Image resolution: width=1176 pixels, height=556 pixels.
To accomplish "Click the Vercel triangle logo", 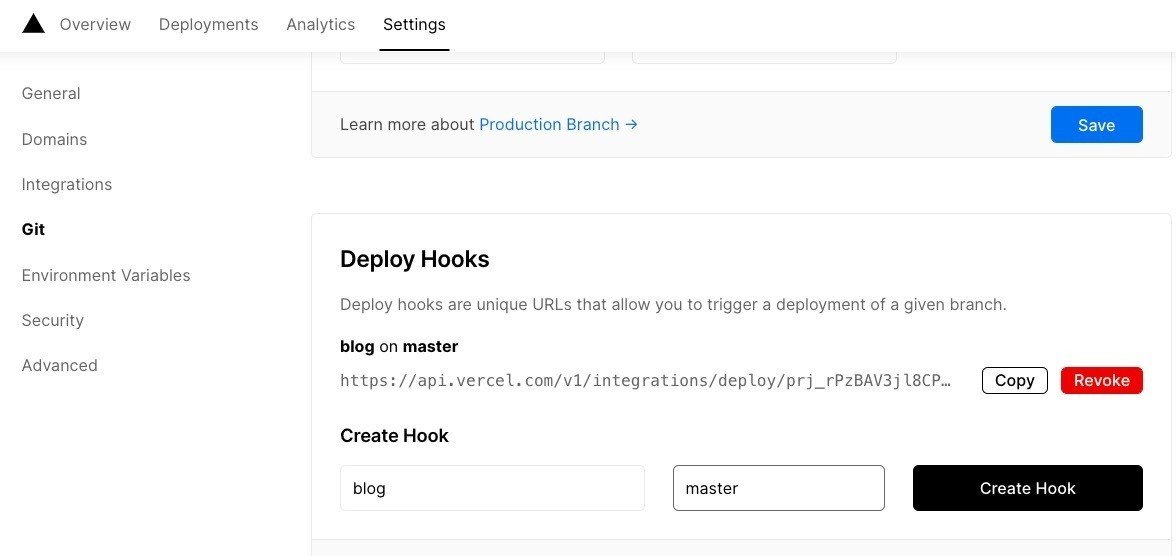I will tap(33, 24).
